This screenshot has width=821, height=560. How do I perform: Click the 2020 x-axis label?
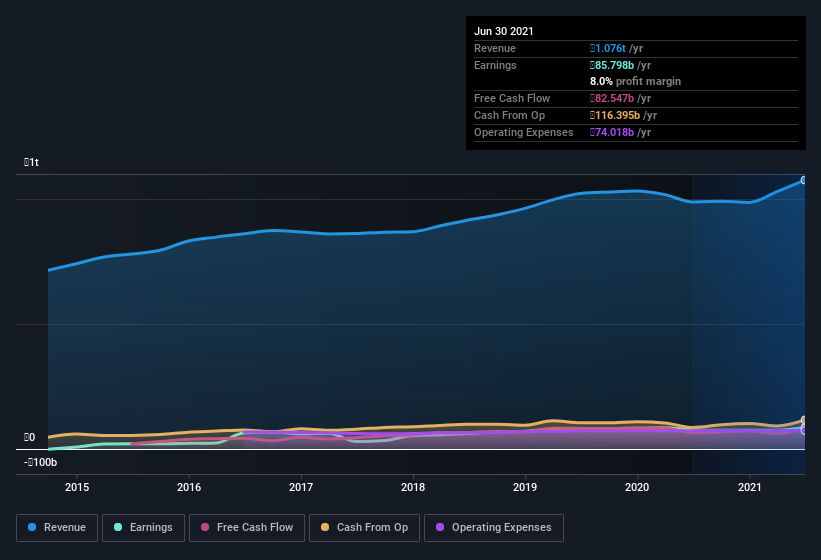(x=637, y=487)
